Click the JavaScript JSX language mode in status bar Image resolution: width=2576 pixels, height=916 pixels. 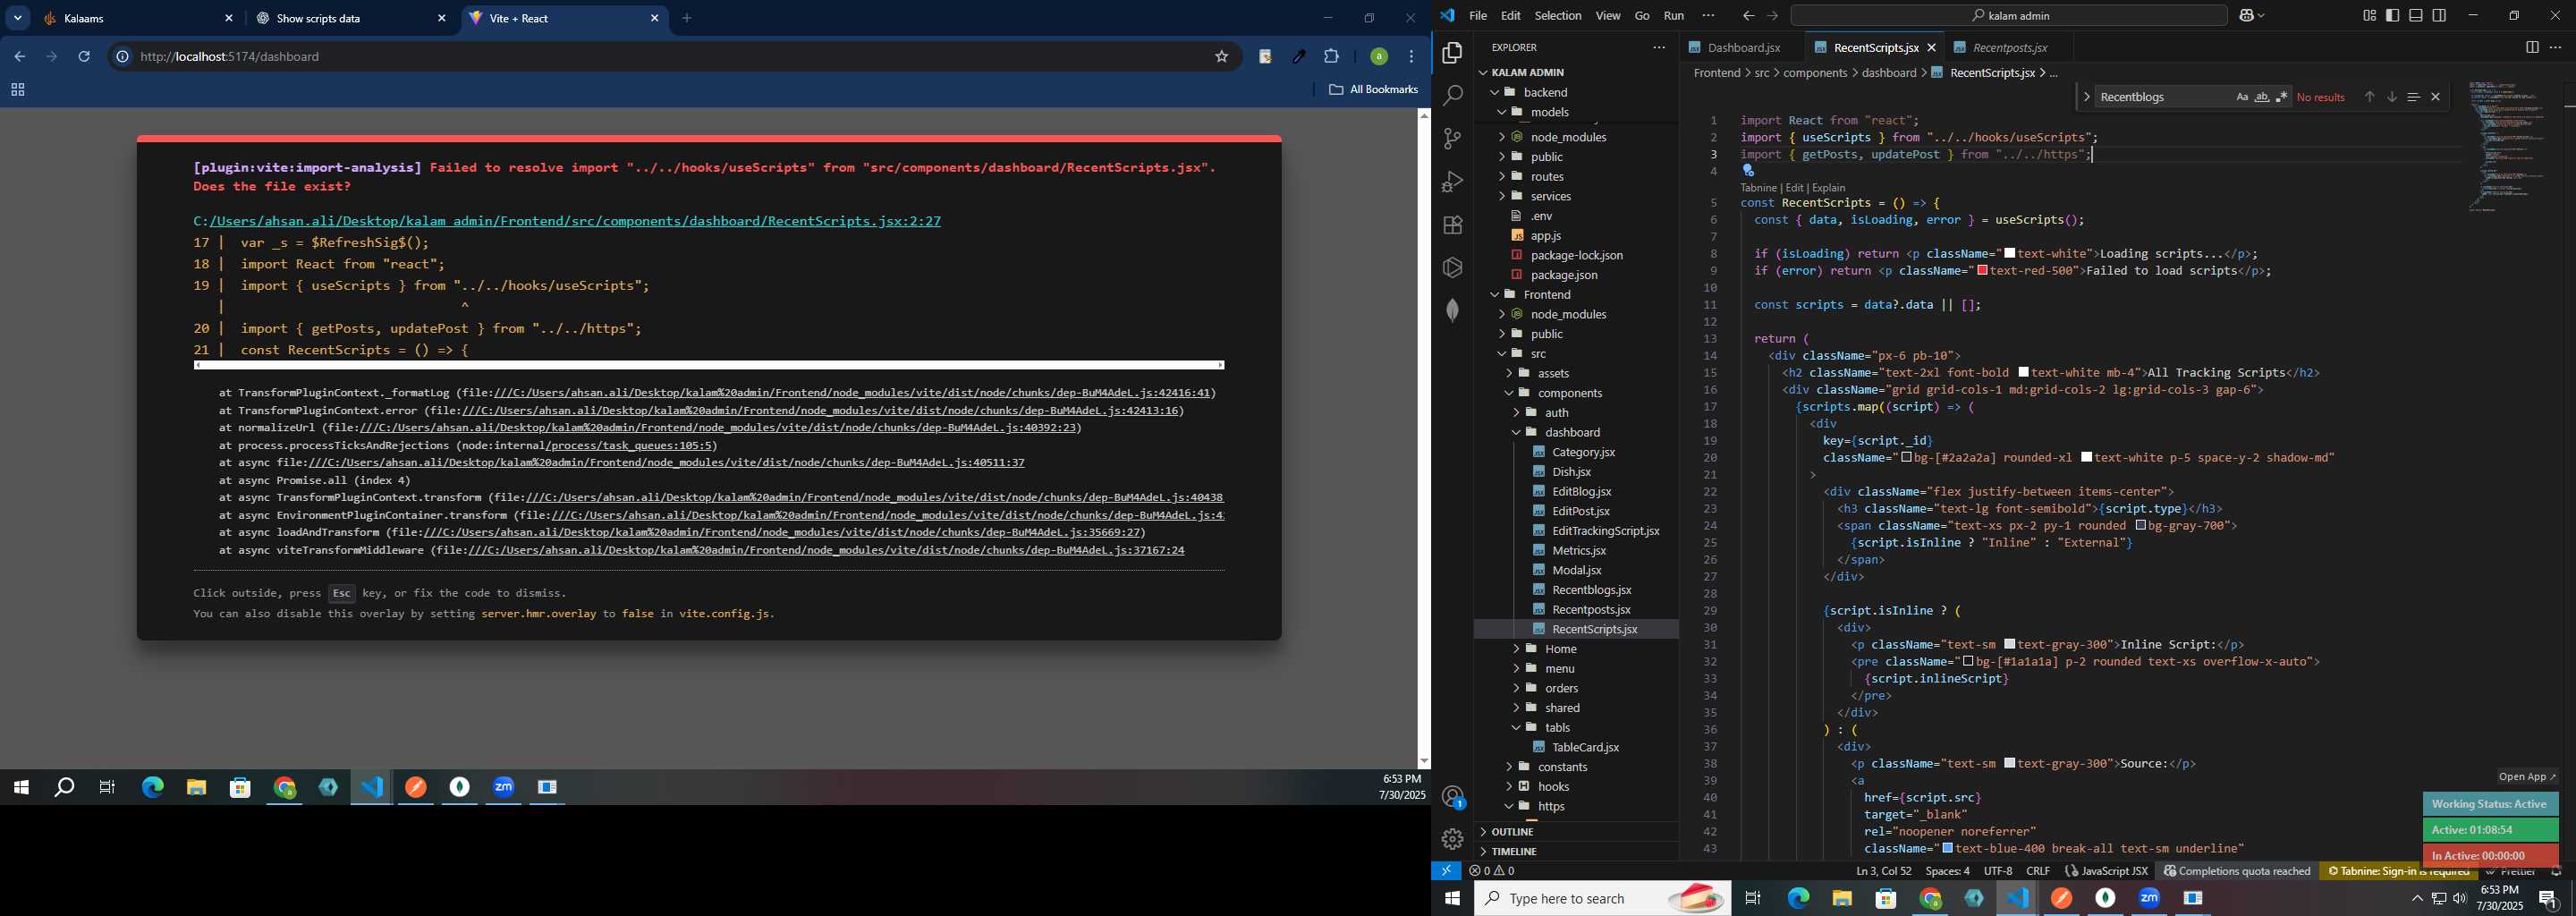click(2106, 871)
